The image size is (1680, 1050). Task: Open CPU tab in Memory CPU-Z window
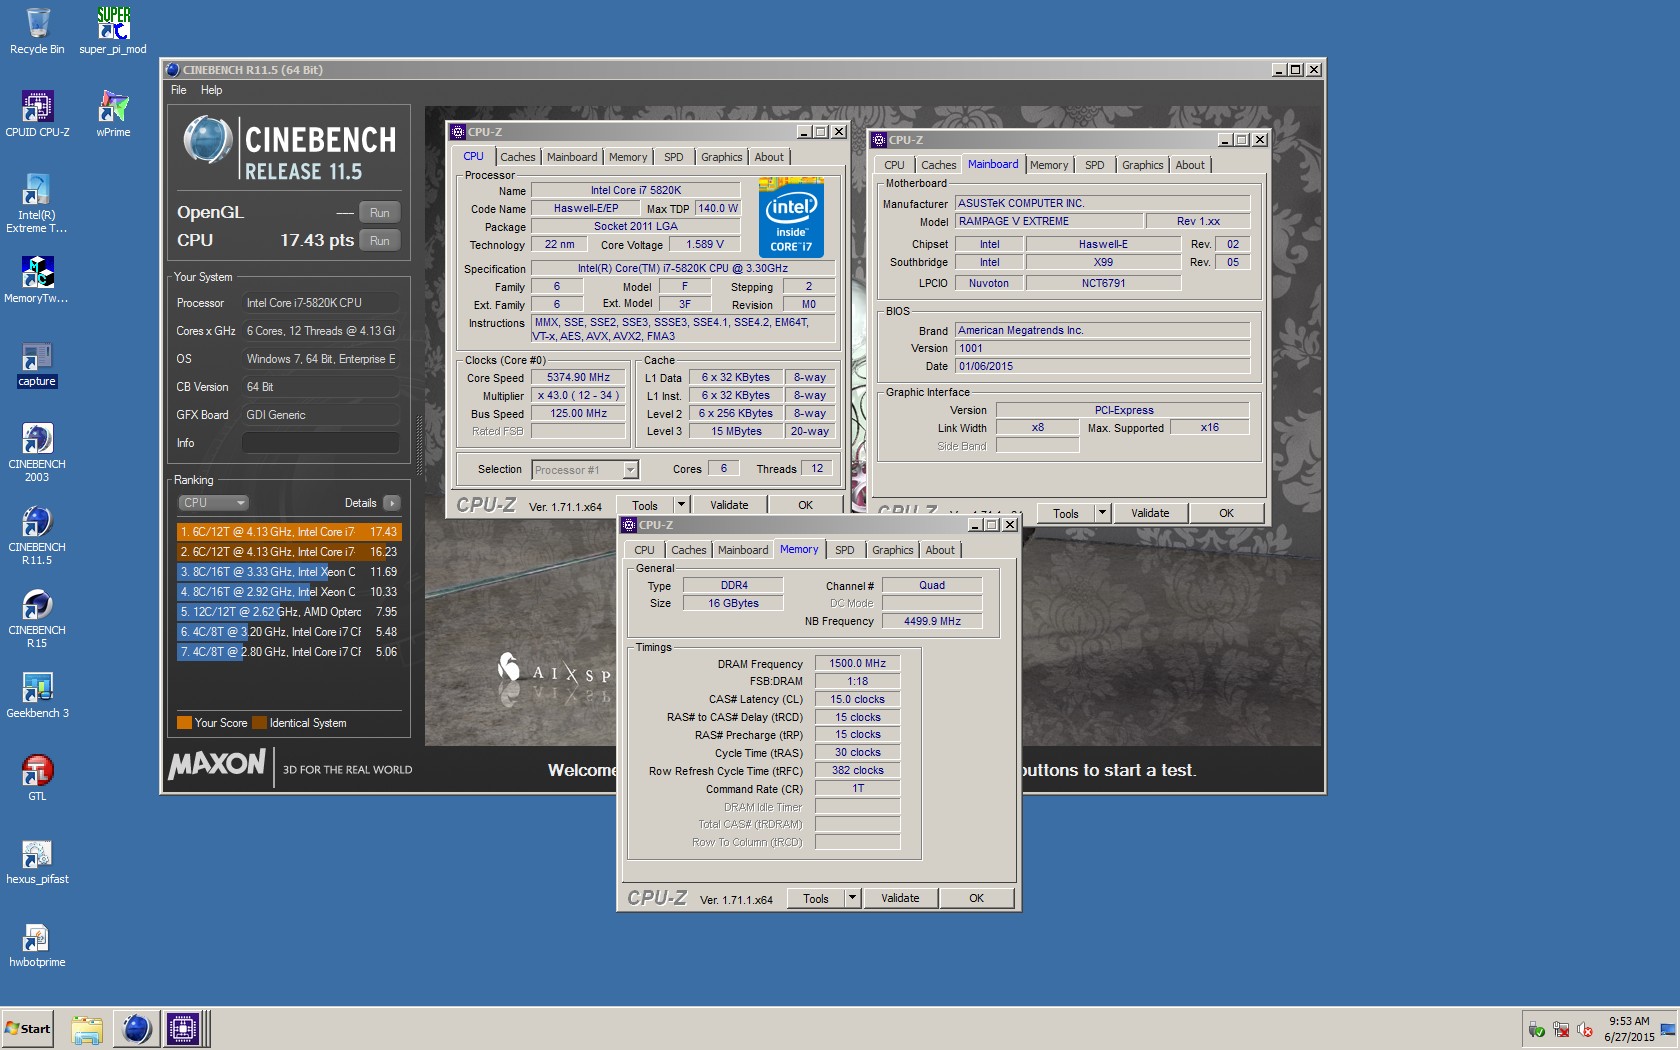645,550
